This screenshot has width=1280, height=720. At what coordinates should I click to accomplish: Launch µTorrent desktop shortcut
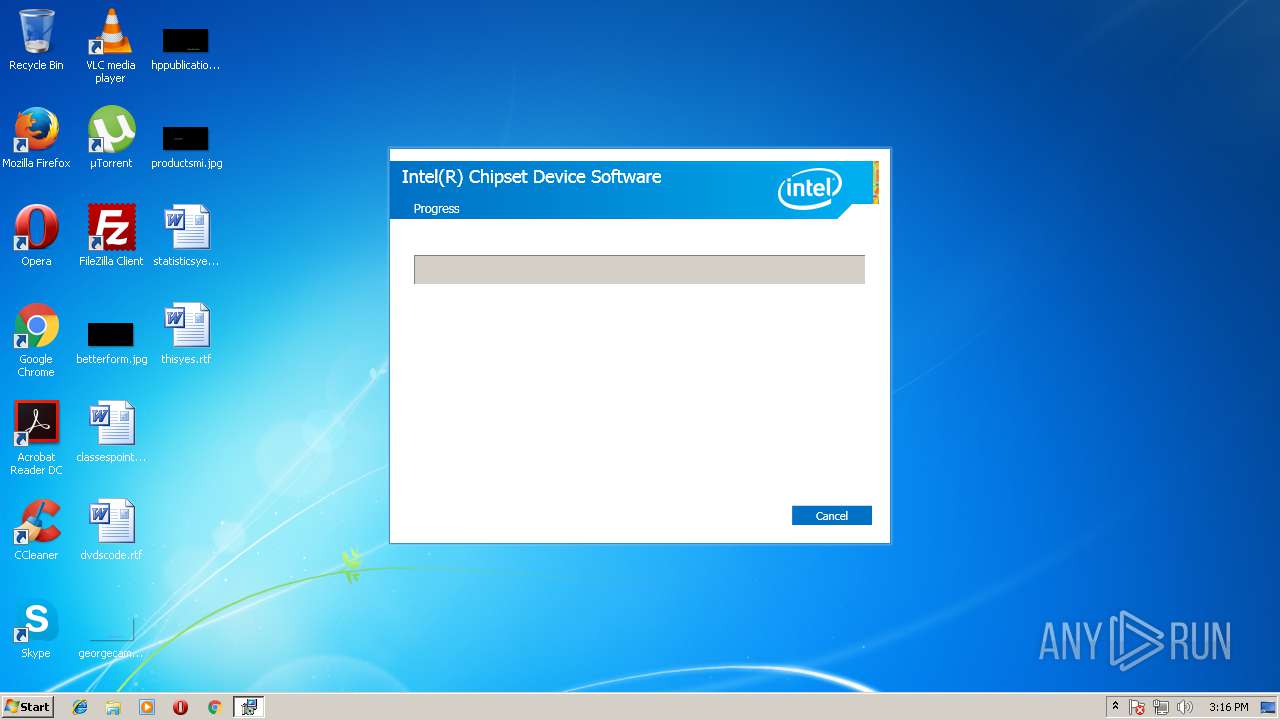[x=111, y=138]
